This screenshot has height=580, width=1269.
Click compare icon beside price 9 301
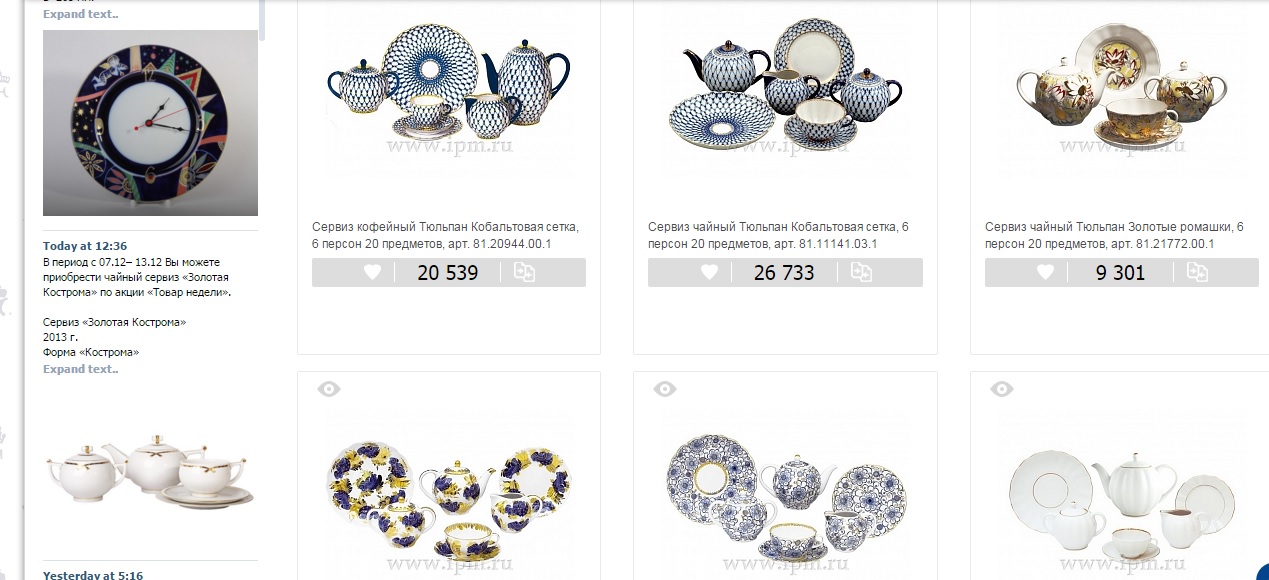[1198, 272]
